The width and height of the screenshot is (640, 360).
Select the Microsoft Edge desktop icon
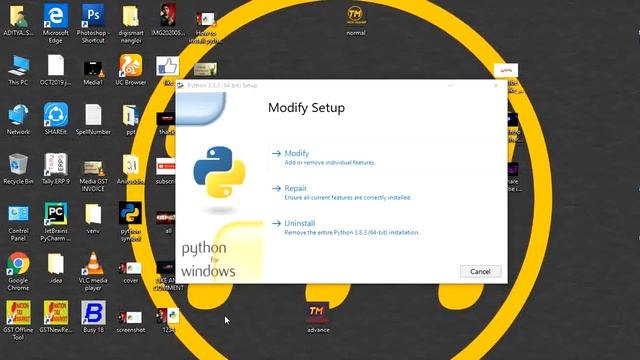click(56, 24)
